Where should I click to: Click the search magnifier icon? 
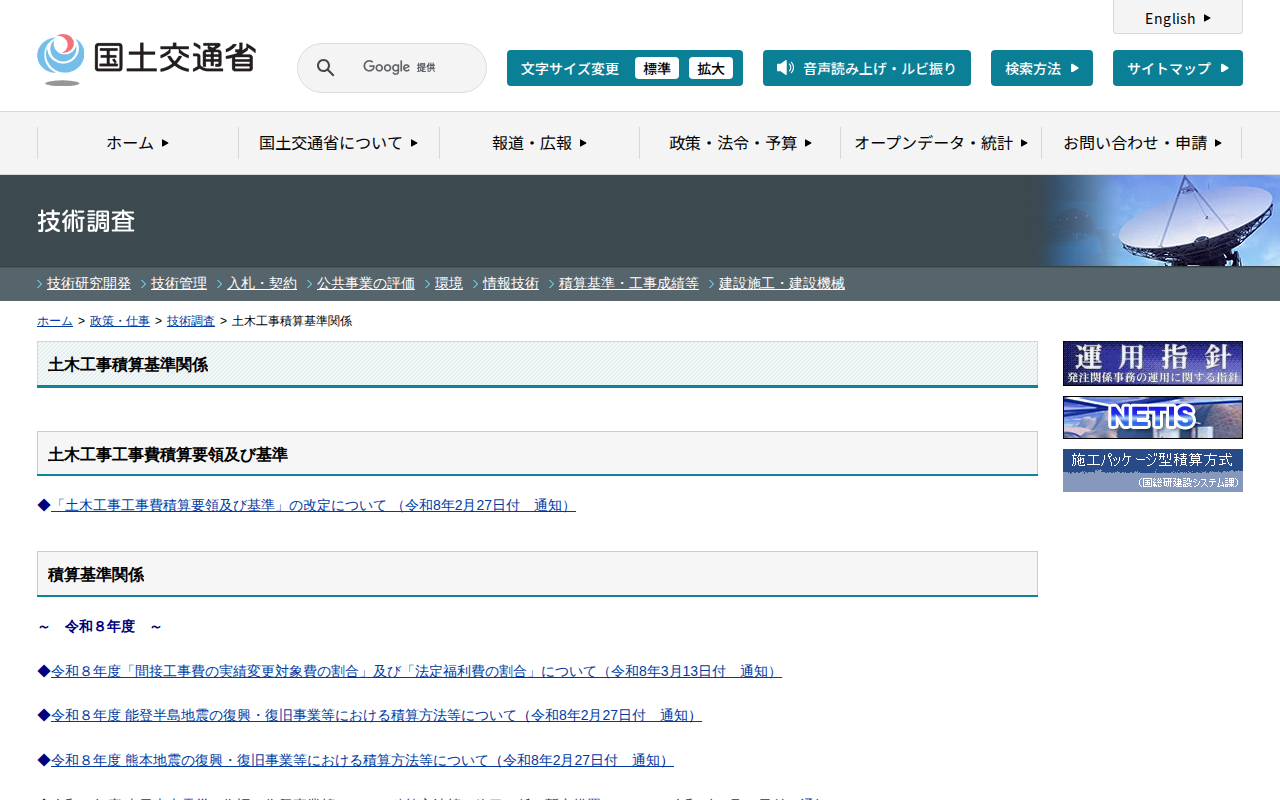click(325, 68)
